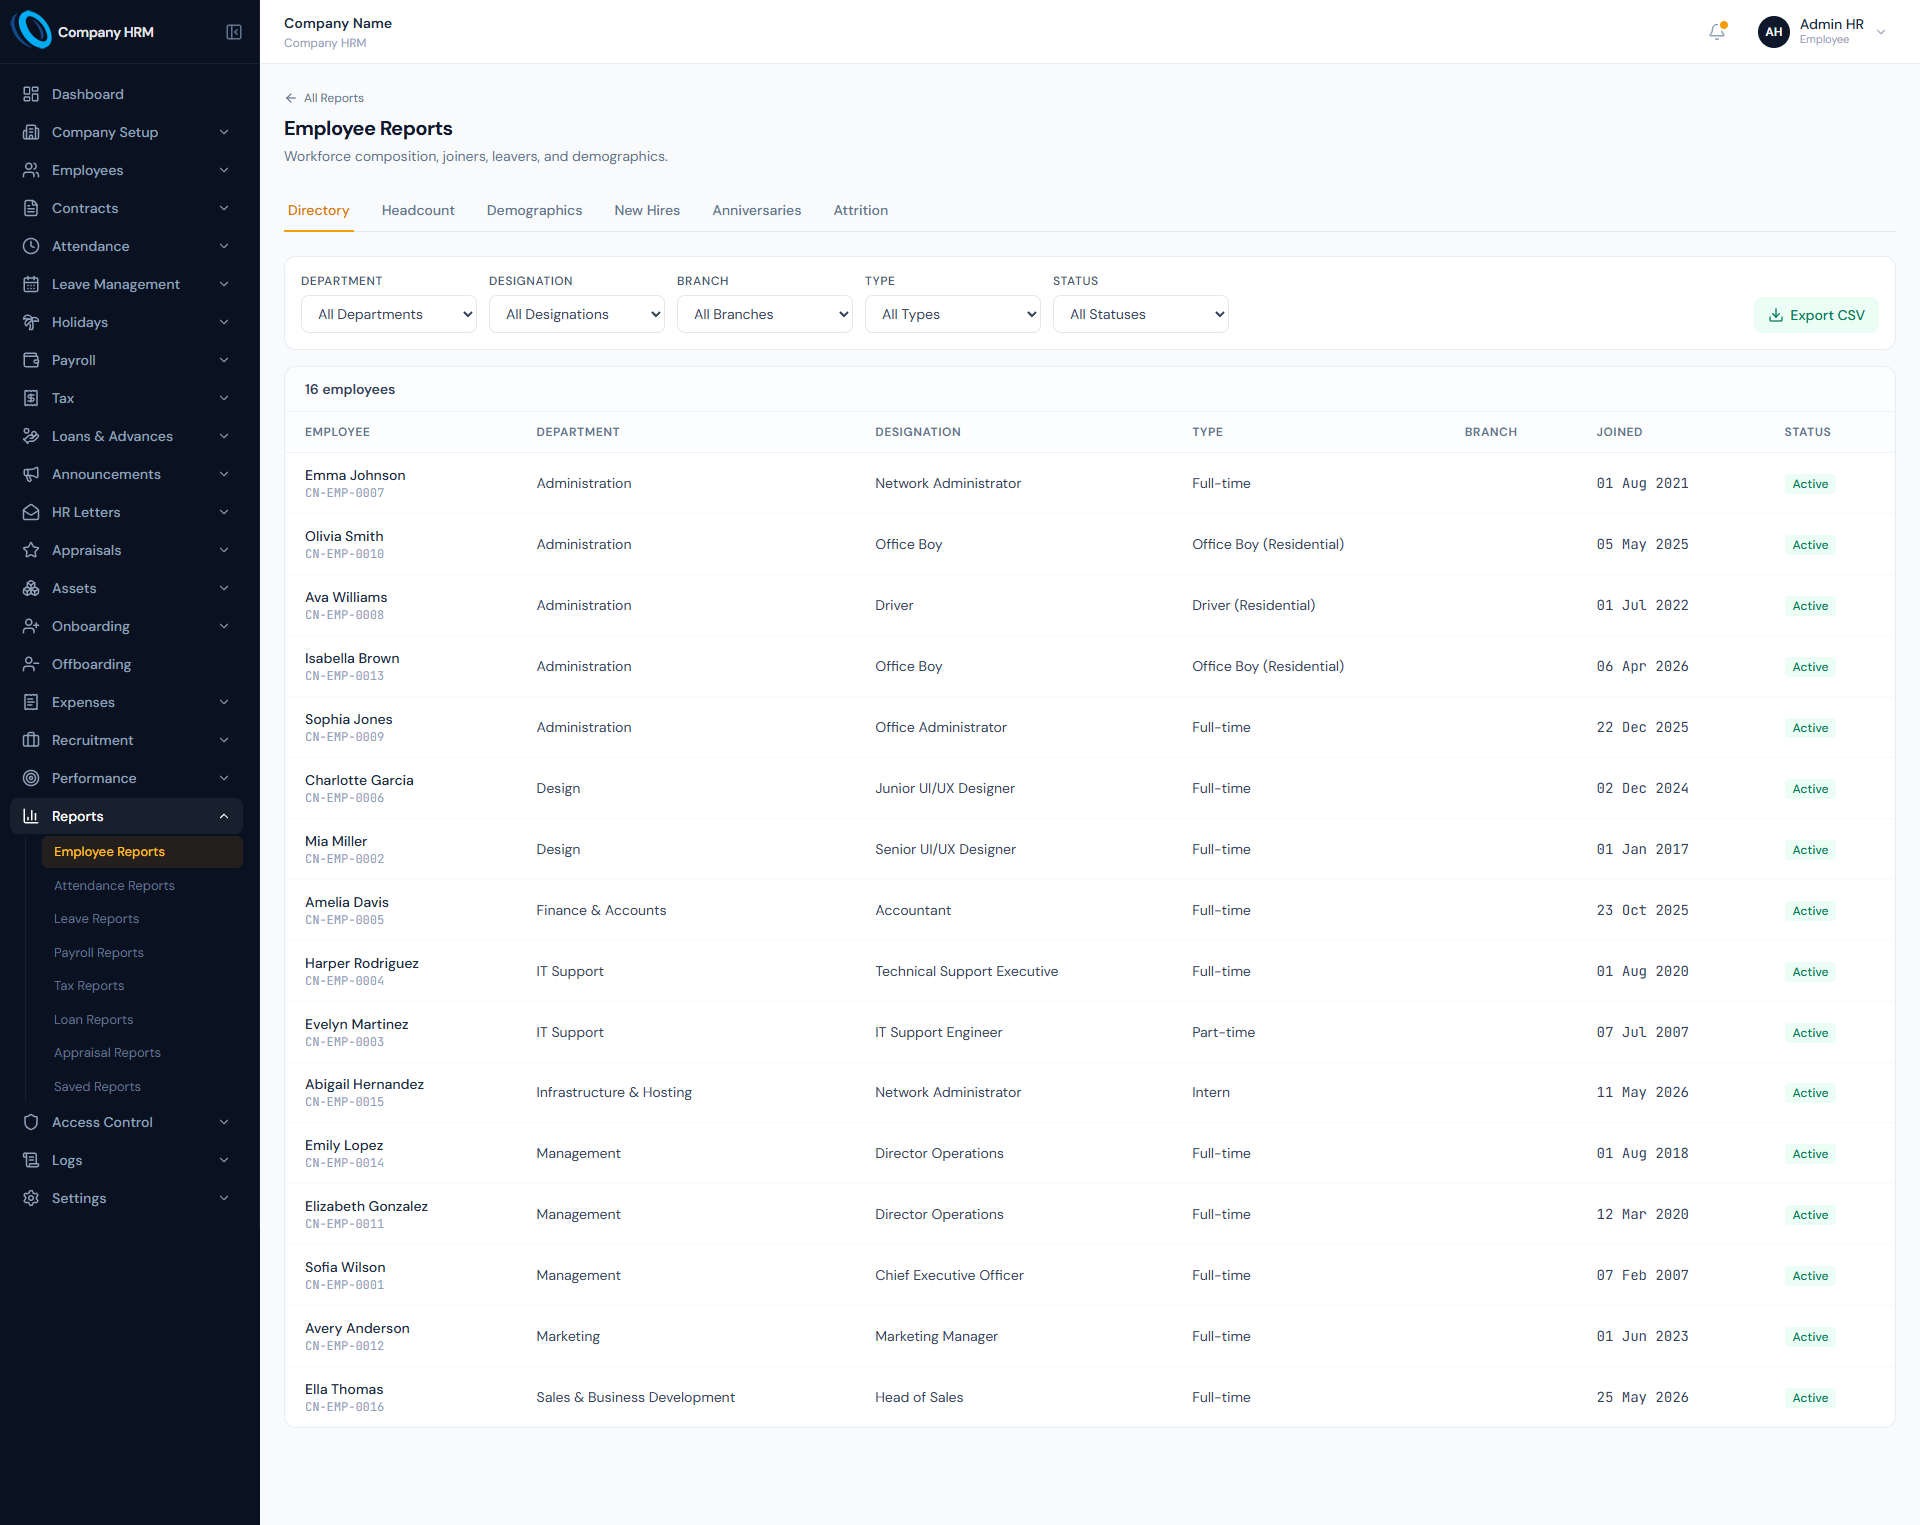Collapse the Reports menu chevron

click(x=224, y=816)
